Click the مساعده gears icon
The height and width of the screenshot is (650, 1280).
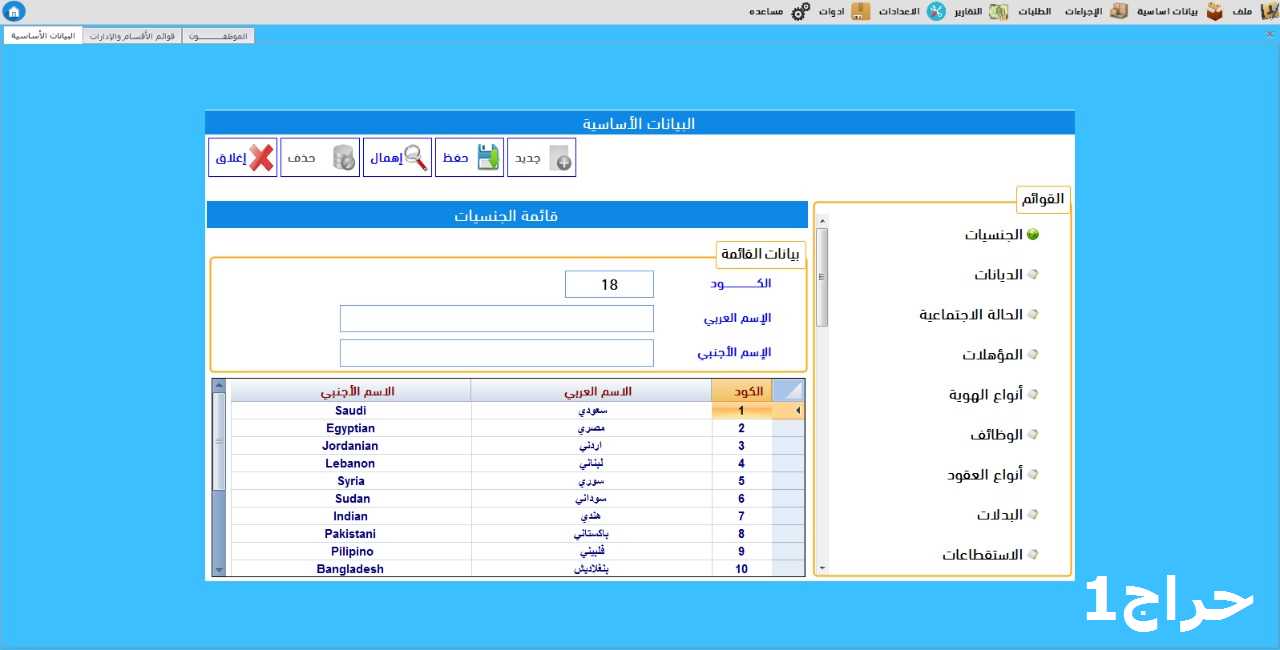[800, 11]
